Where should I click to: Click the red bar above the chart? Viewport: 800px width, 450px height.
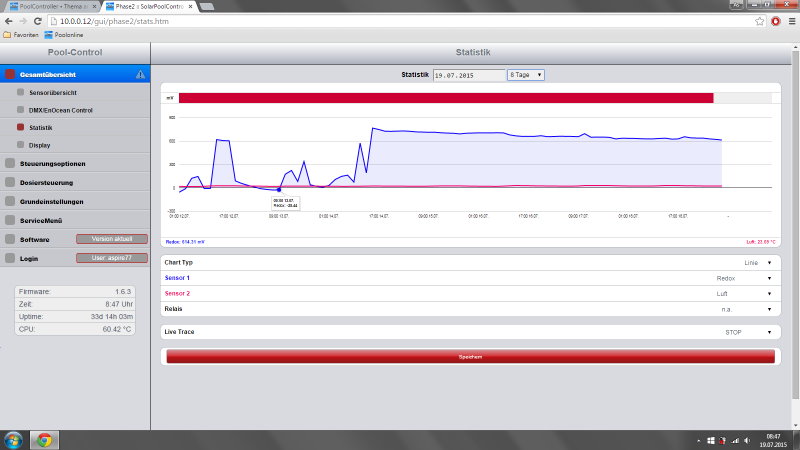coord(446,98)
